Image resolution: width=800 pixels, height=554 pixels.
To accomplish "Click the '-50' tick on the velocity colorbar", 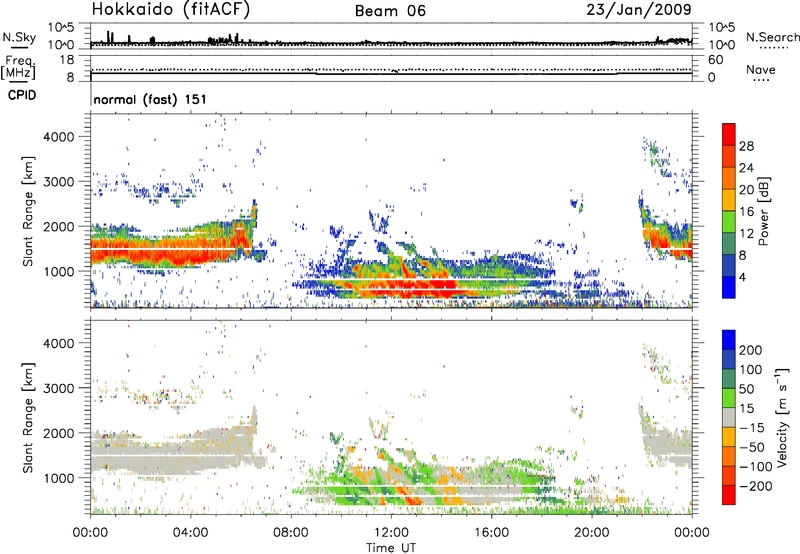I will pyautogui.click(x=752, y=447).
